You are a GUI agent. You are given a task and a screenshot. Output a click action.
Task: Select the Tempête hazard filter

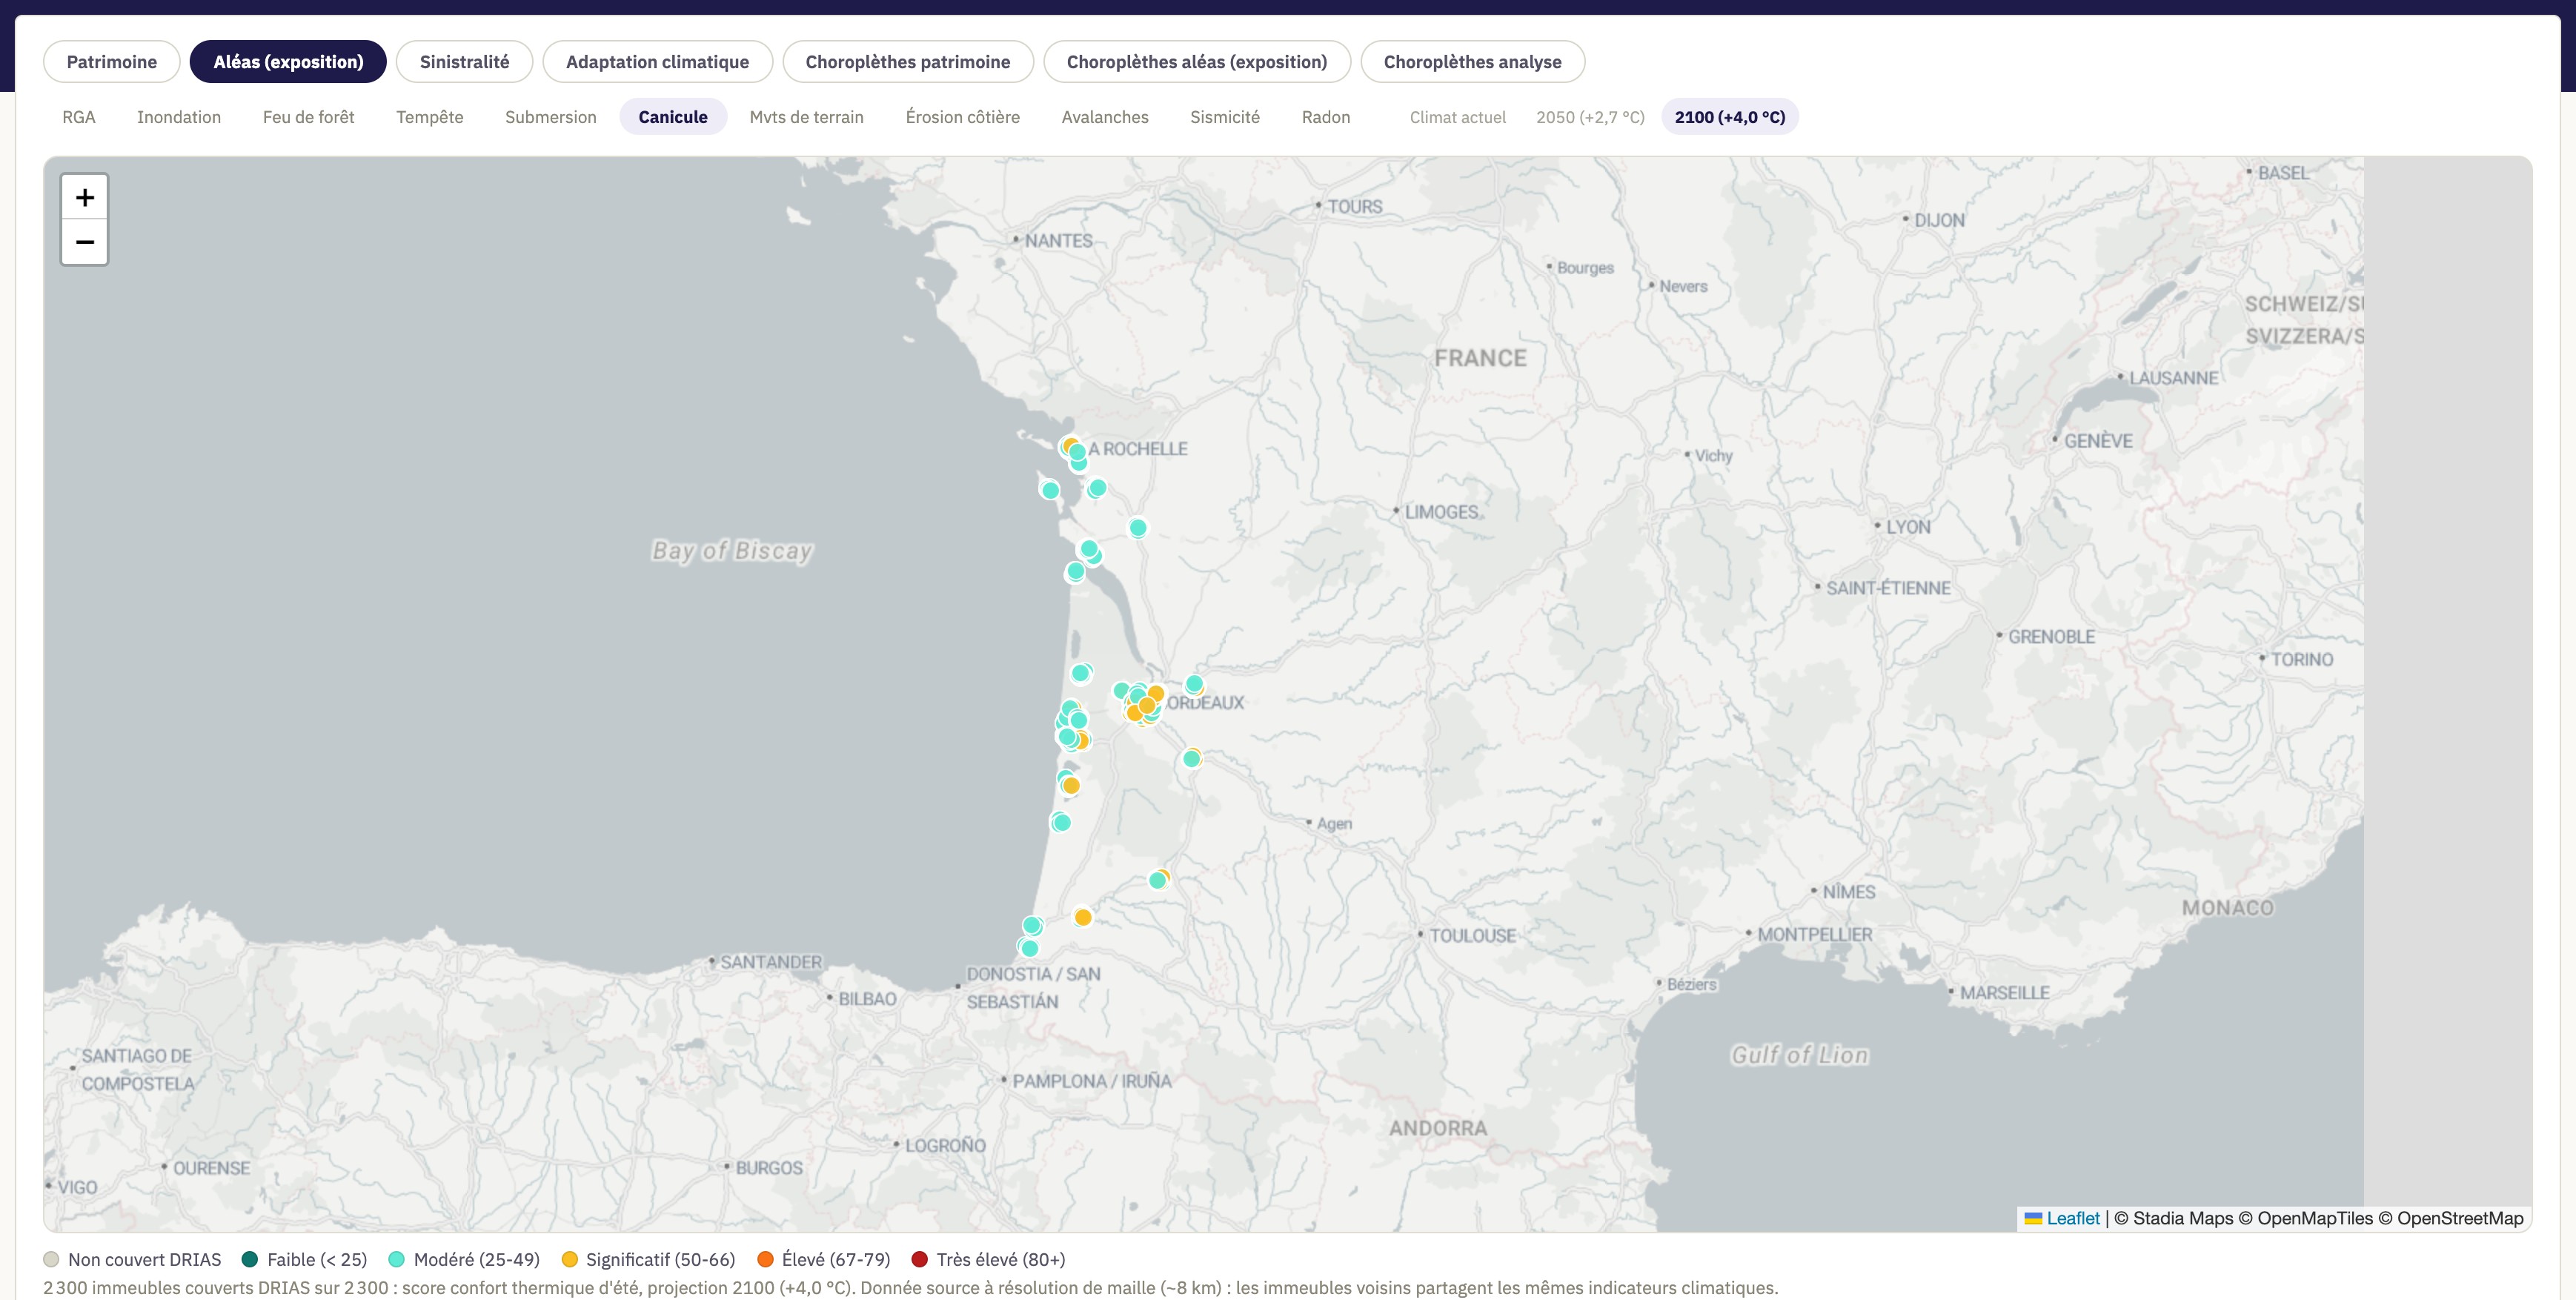[x=429, y=117]
